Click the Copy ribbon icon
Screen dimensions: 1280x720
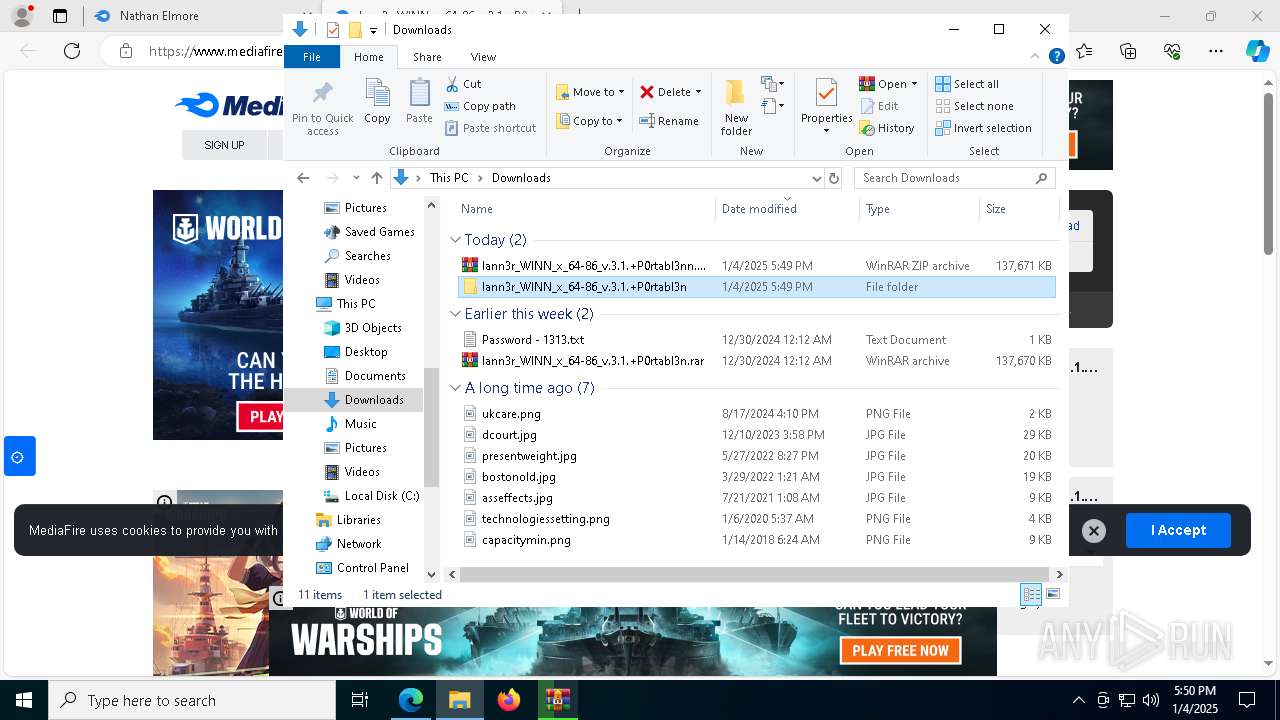(x=377, y=101)
